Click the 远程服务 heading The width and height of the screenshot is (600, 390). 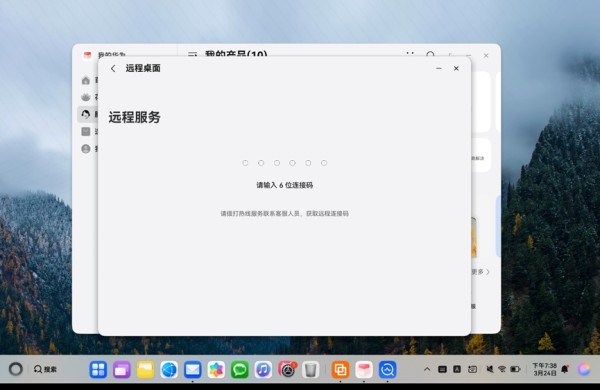click(x=134, y=117)
